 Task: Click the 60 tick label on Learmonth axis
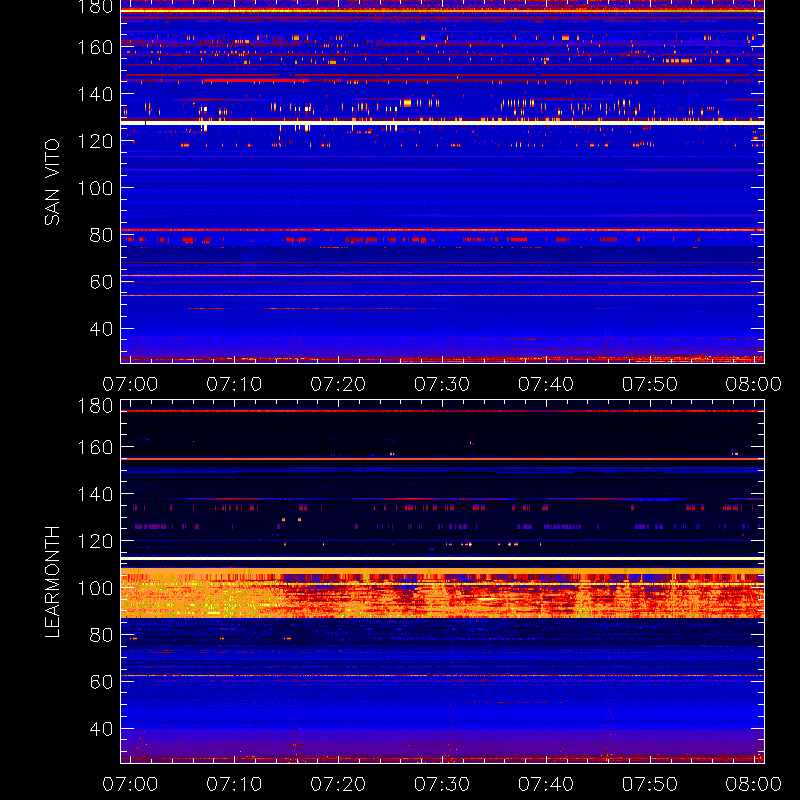tap(101, 682)
